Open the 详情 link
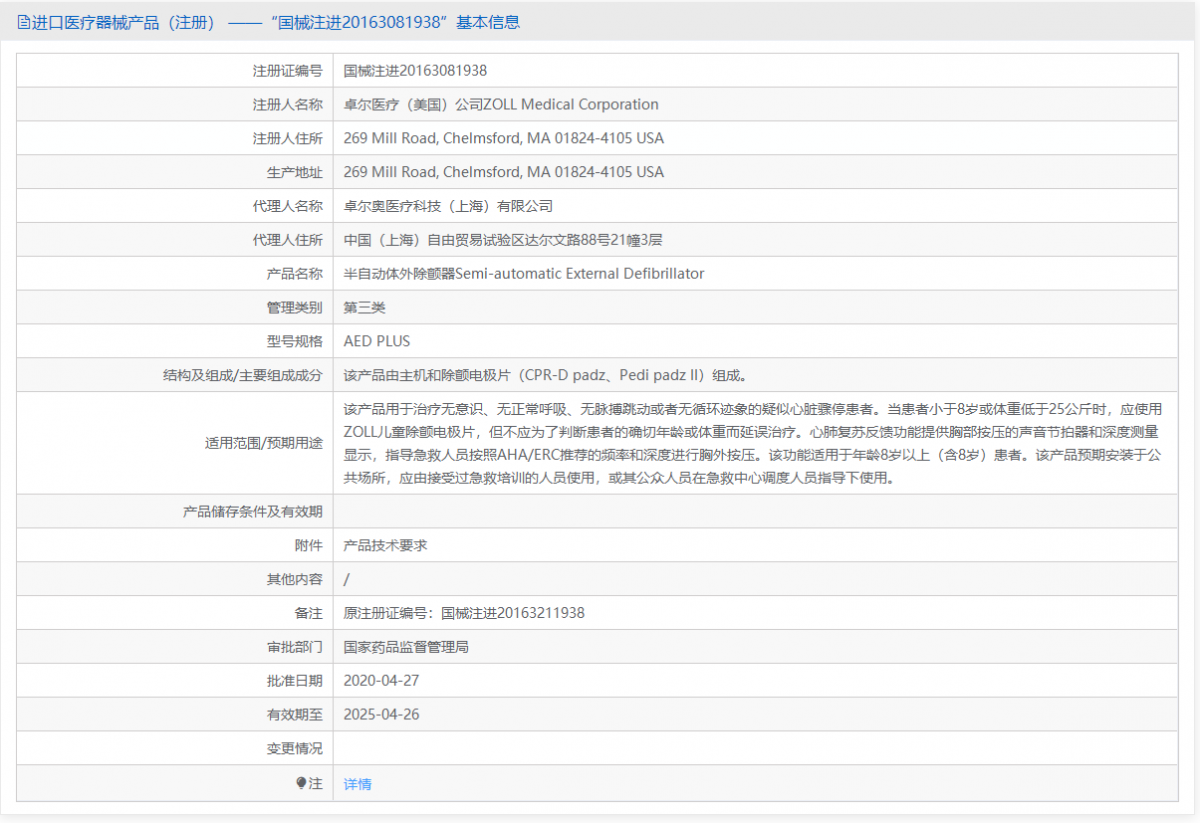This screenshot has height=823, width=1200. pos(357,784)
